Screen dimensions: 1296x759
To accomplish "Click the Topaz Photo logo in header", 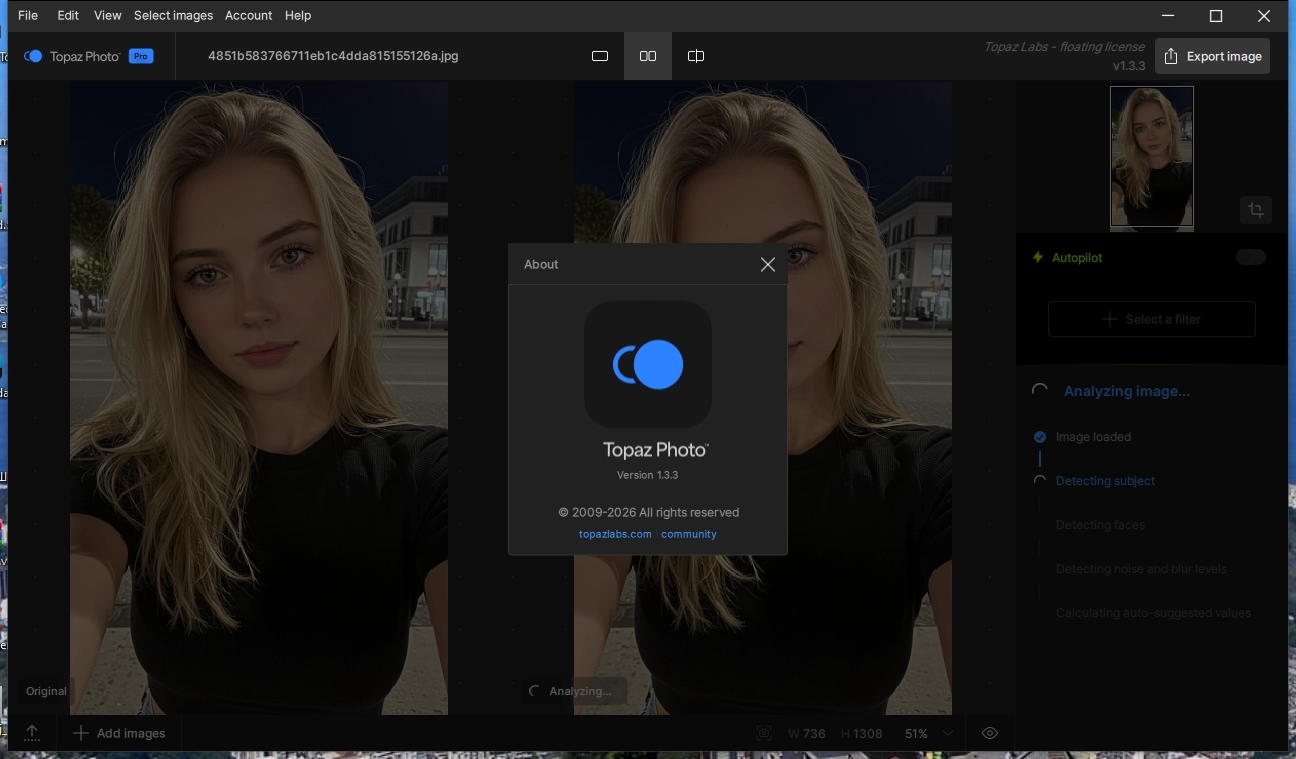I will (33, 56).
